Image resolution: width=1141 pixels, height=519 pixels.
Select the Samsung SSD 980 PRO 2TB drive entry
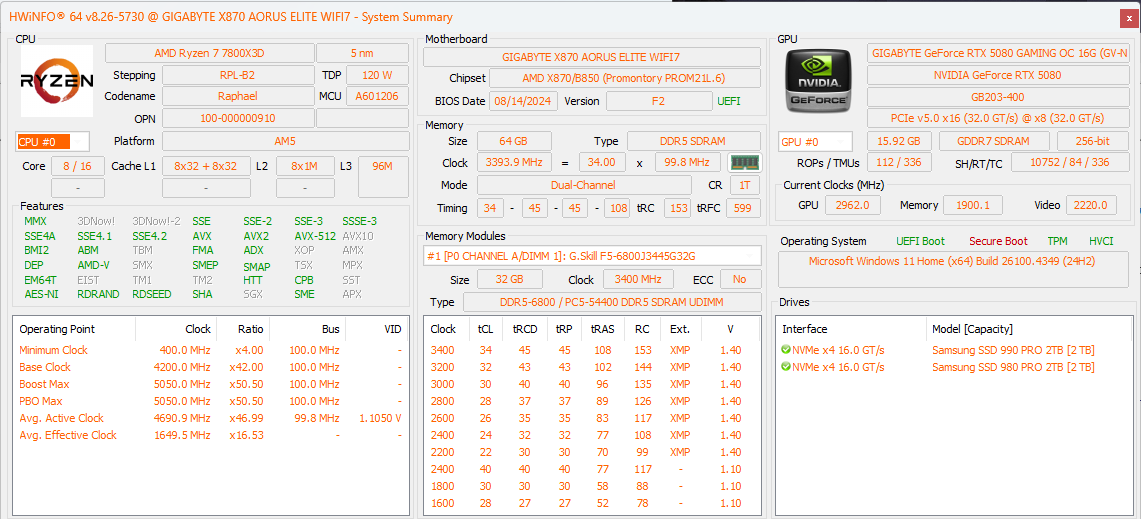[954, 367]
